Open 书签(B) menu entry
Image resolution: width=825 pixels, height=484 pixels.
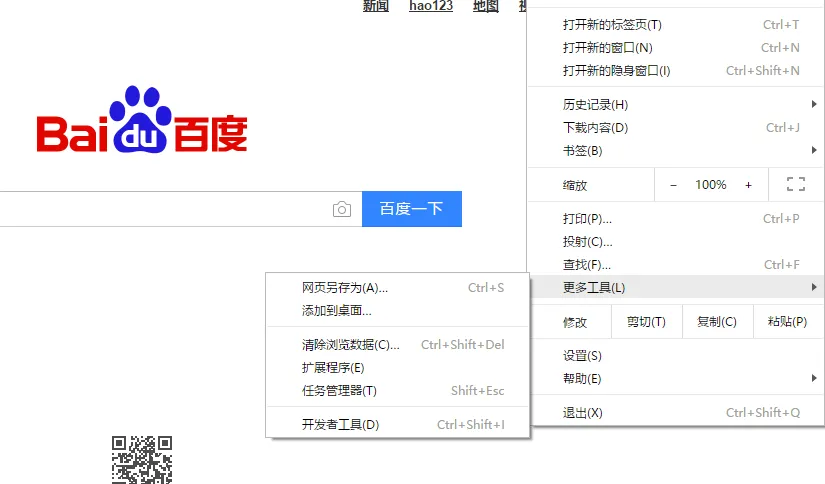(676, 151)
